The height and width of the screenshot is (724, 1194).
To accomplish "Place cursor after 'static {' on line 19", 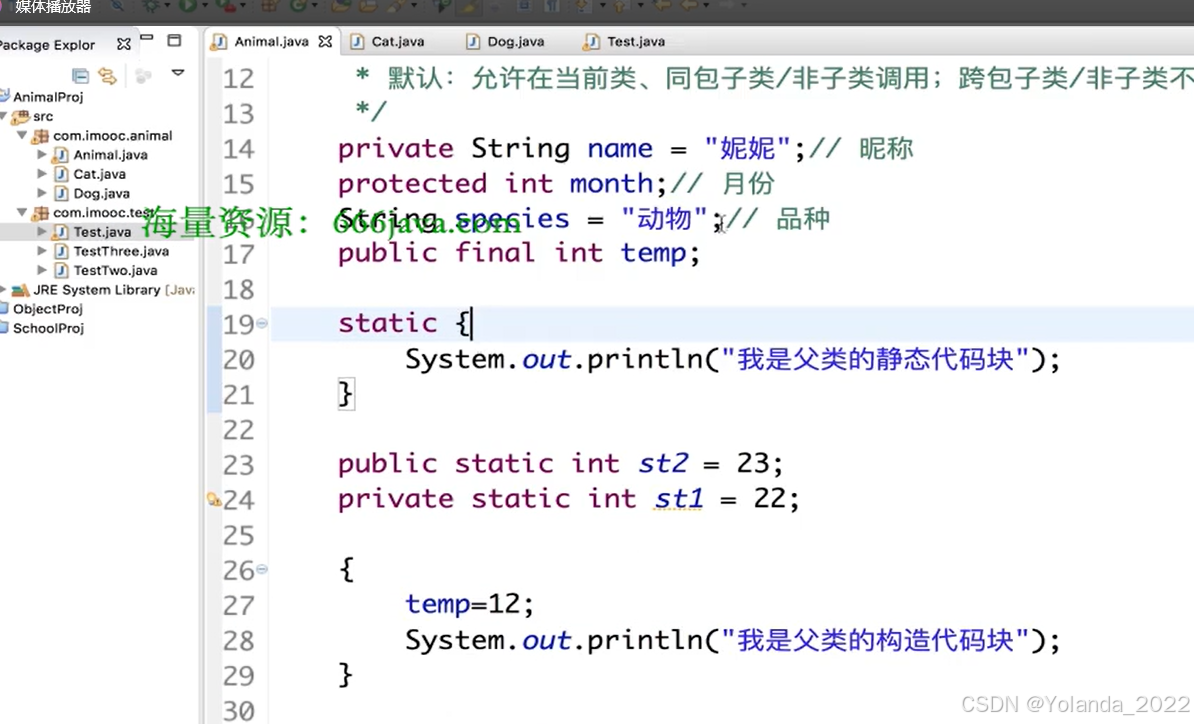I will point(473,324).
